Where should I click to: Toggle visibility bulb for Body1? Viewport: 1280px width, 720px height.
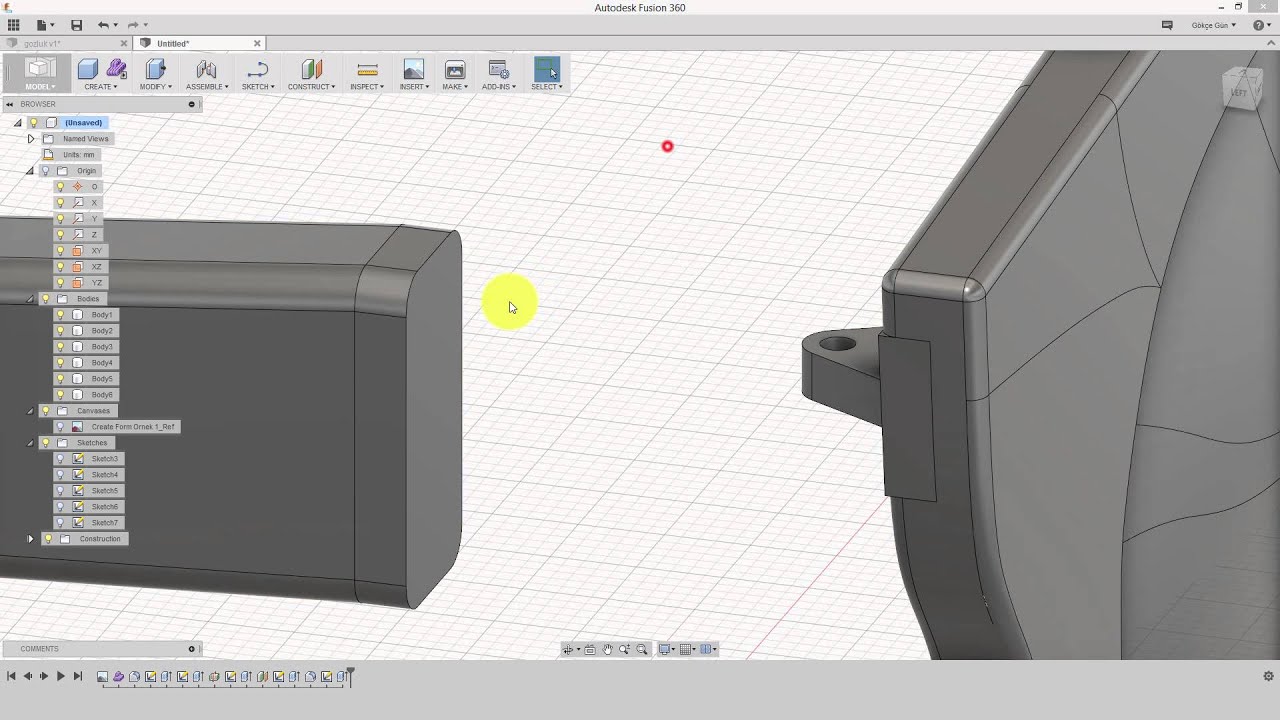click(60, 315)
